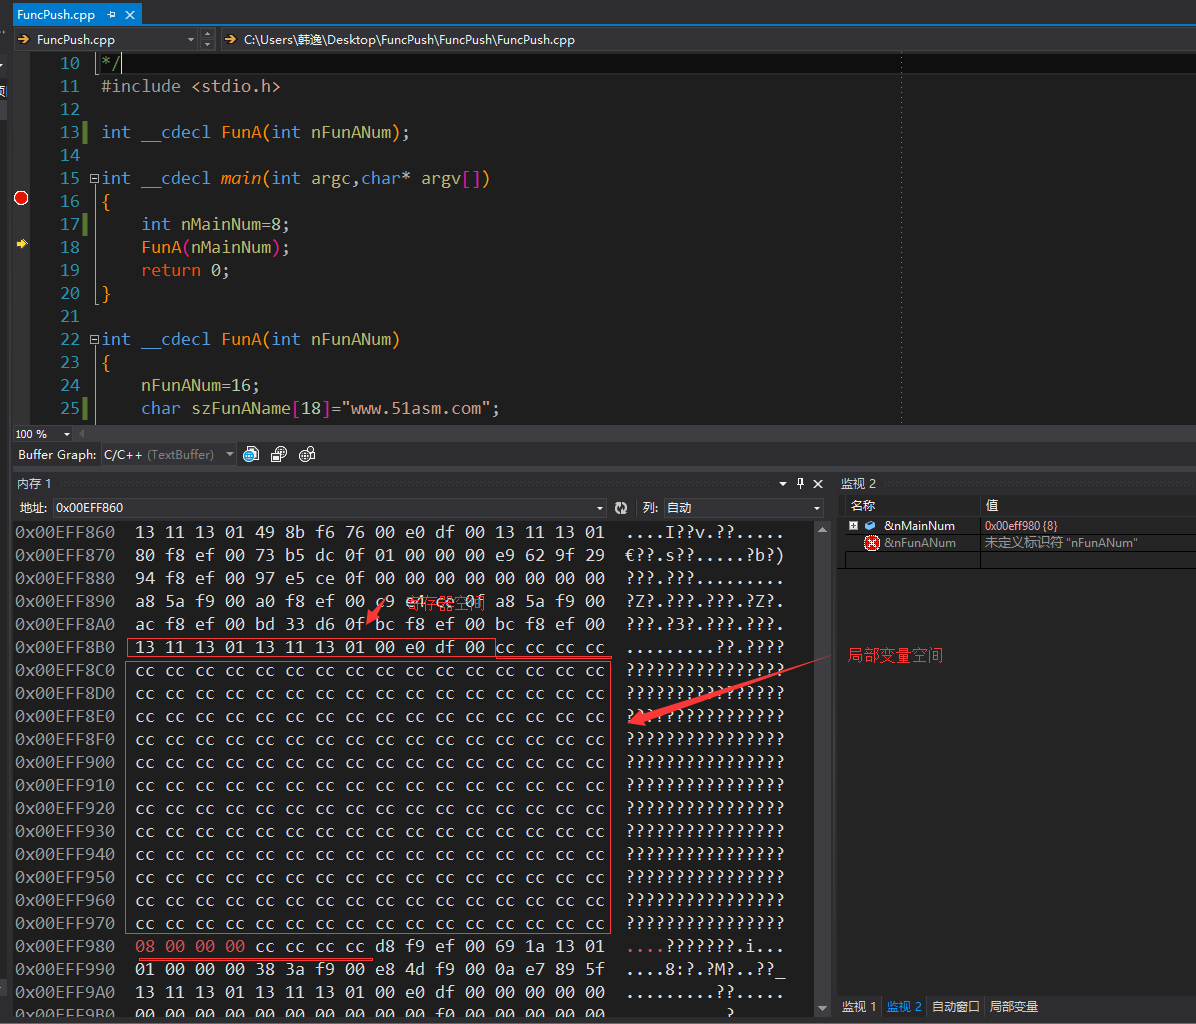Switch to the 局部变量 tab
Image resolution: width=1196 pixels, height=1024 pixels.
tap(1014, 1007)
